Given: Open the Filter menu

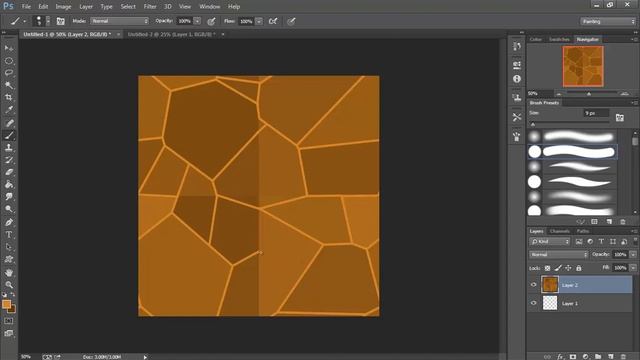Looking at the screenshot, I should click(150, 7).
